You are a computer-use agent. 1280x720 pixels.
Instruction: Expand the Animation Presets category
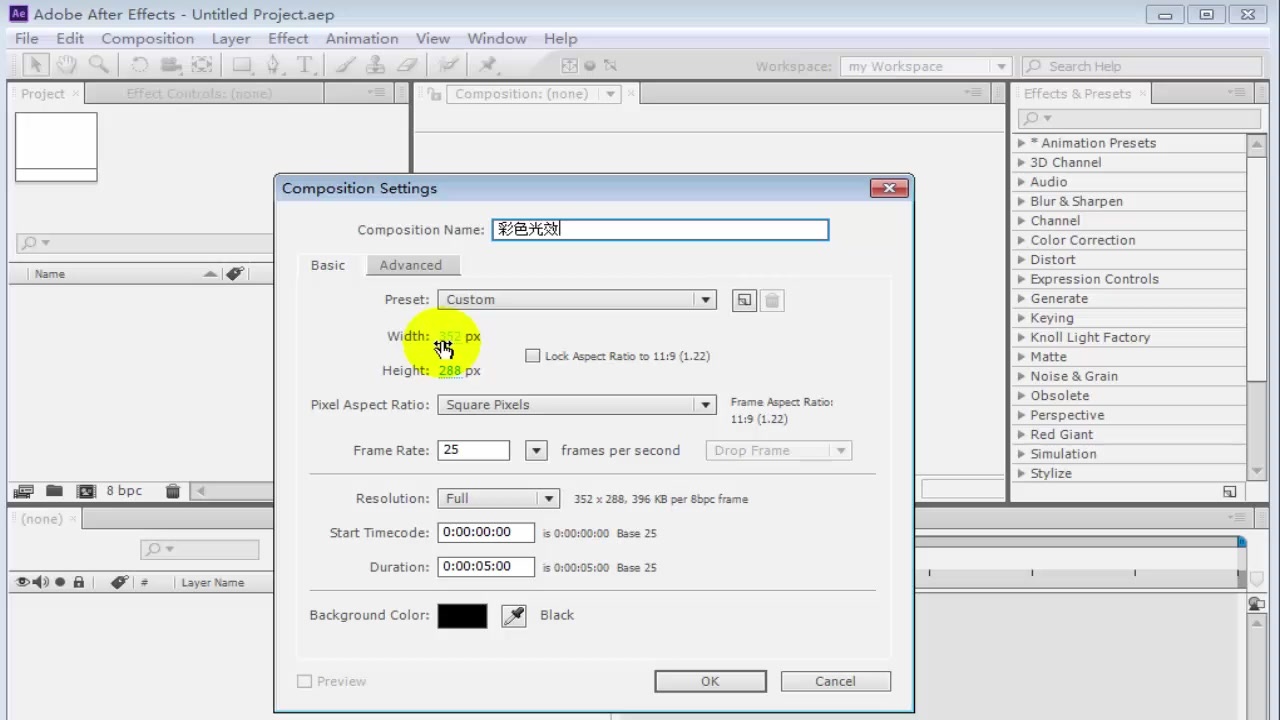[1021, 143]
